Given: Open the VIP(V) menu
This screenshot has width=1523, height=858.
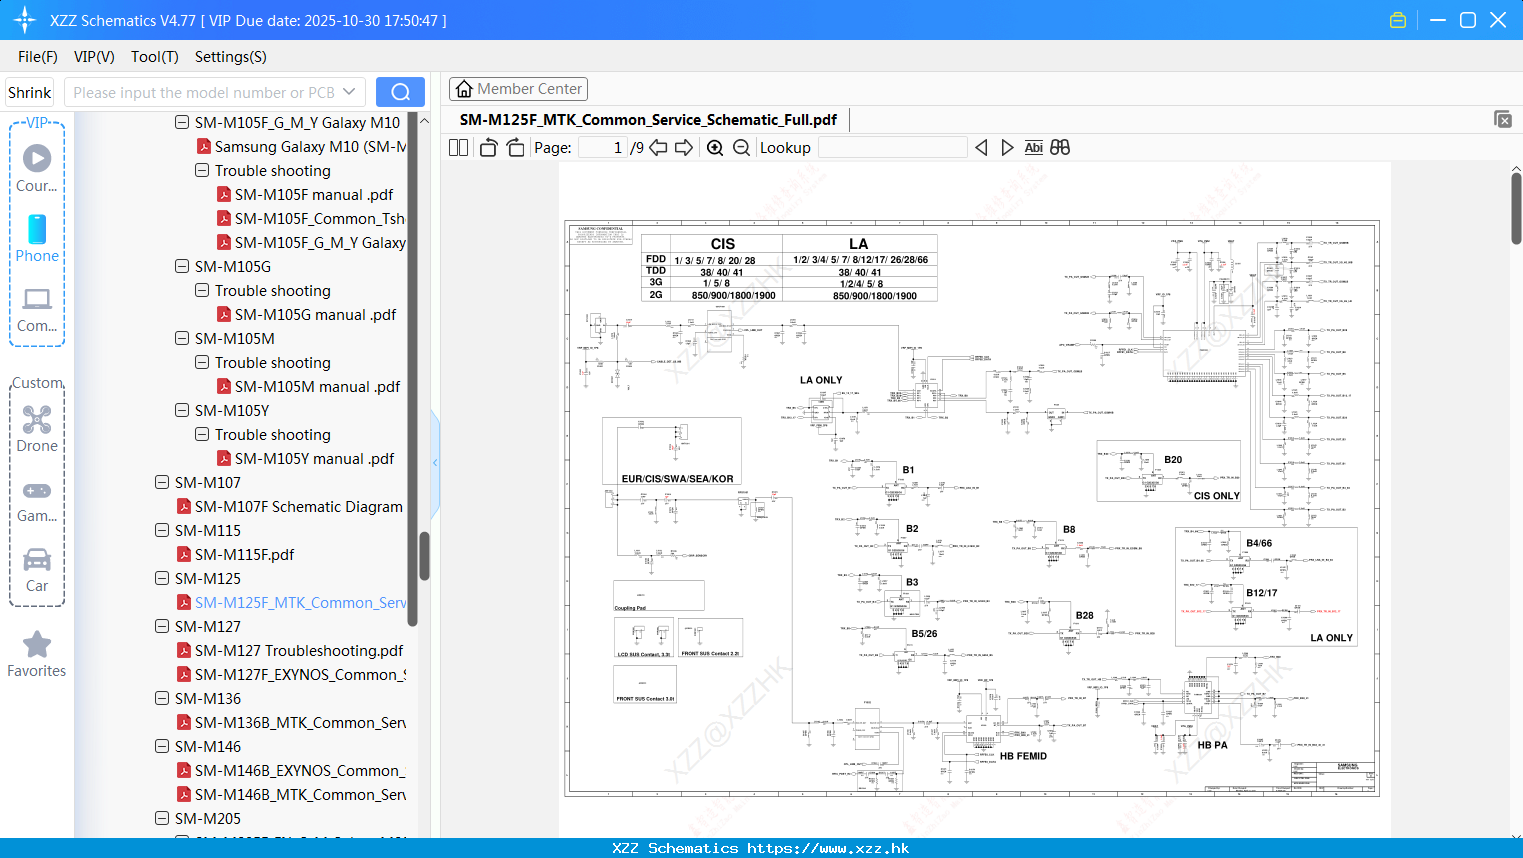Looking at the screenshot, I should [94, 57].
